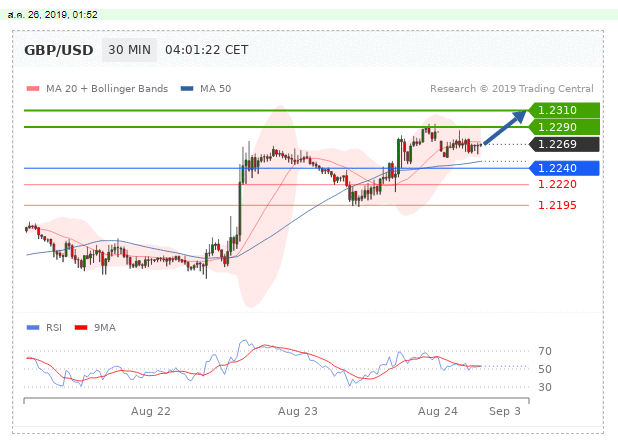Click the date stamp reading 26, 2019, 01:52
Viewport: 618px width, 443px height.
52,15
